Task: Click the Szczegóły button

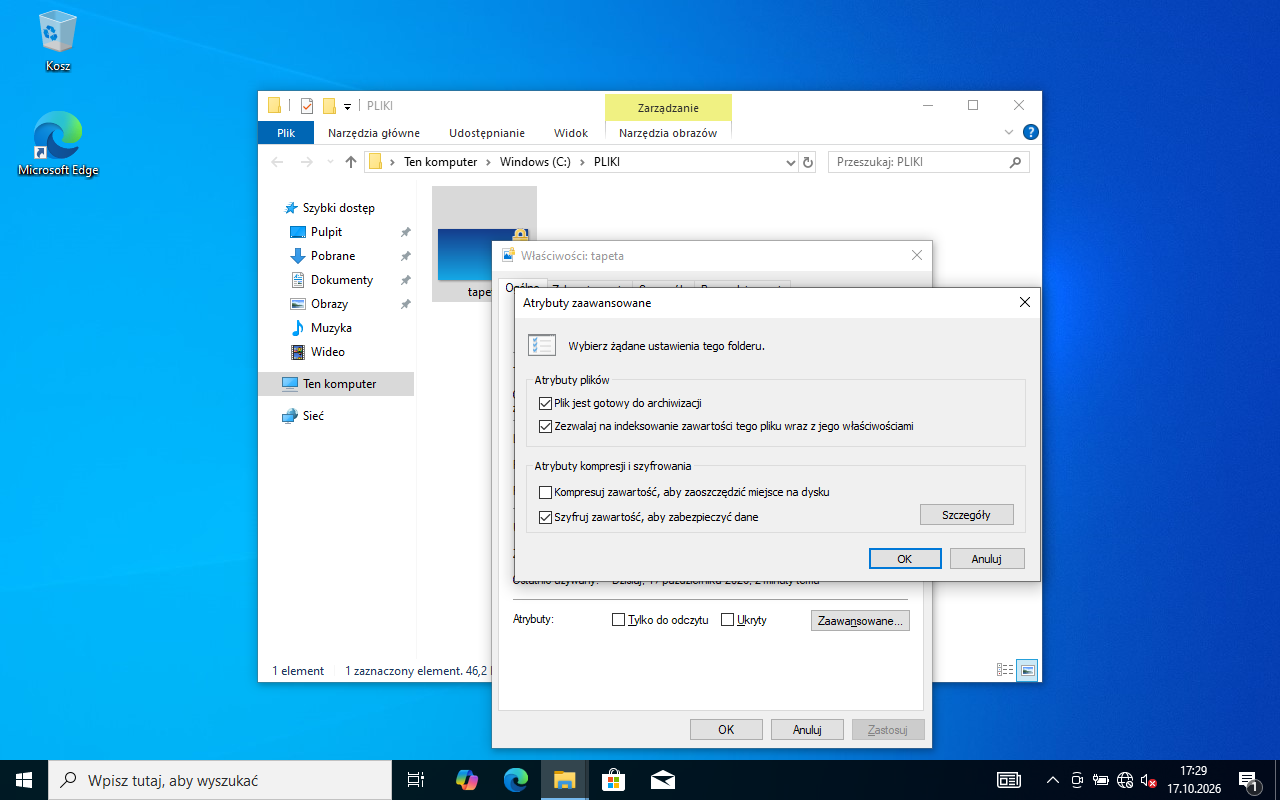Action: click(x=966, y=515)
